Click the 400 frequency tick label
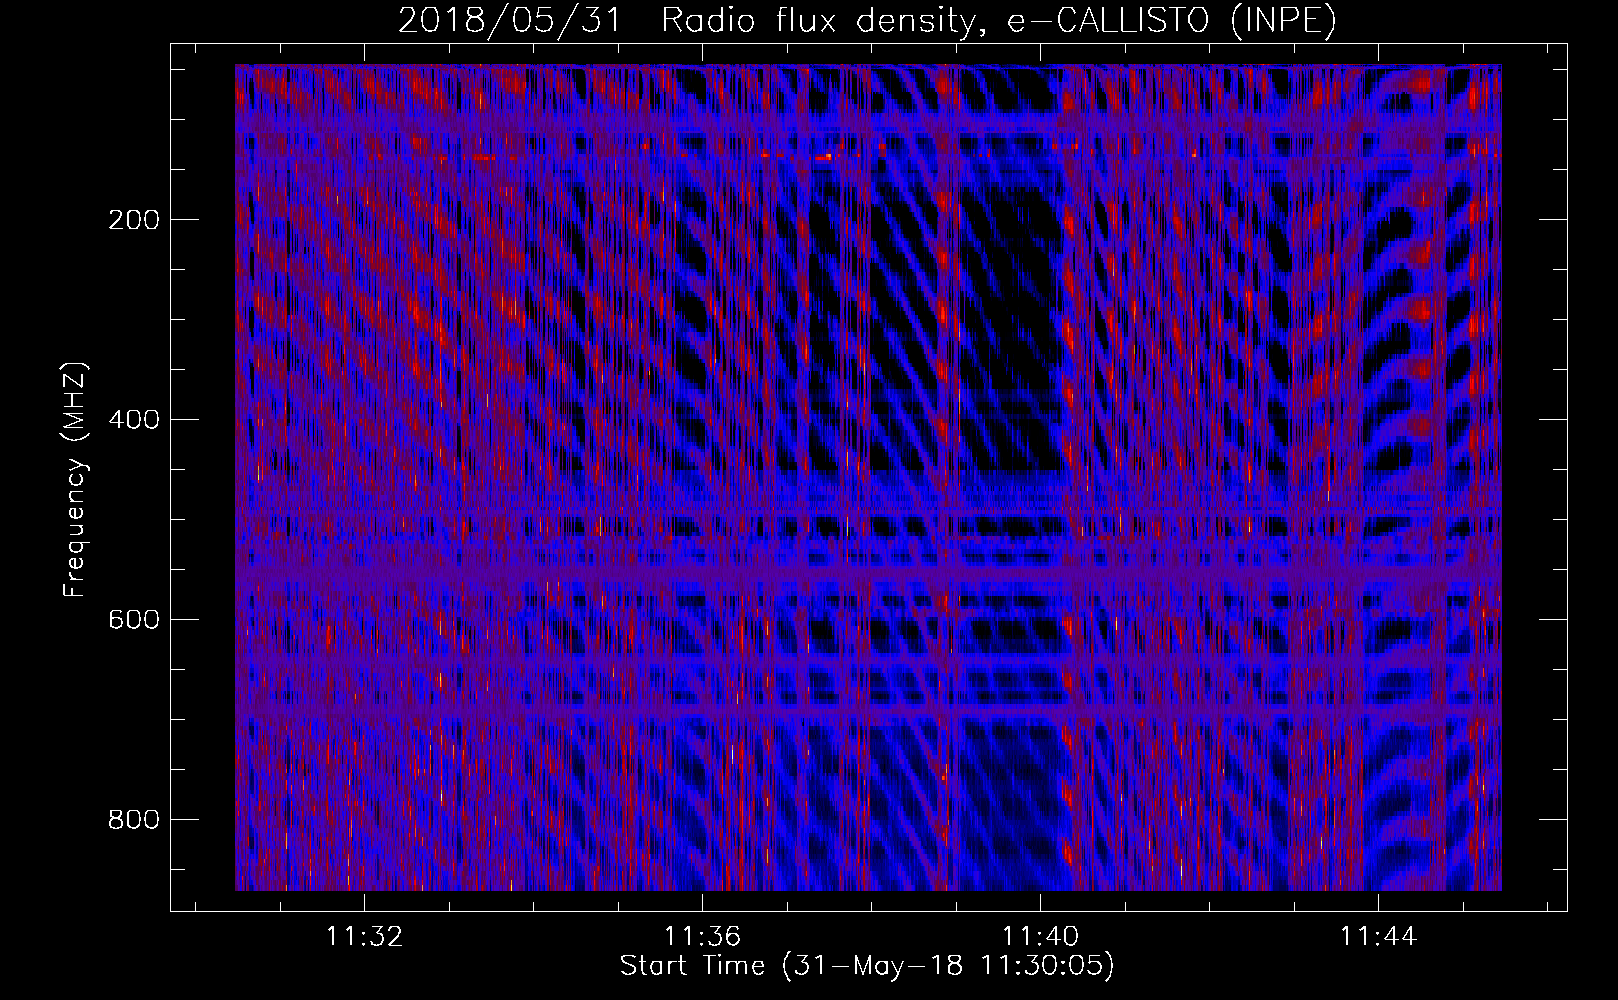Screen dimensions: 1618x1000 tap(133, 420)
